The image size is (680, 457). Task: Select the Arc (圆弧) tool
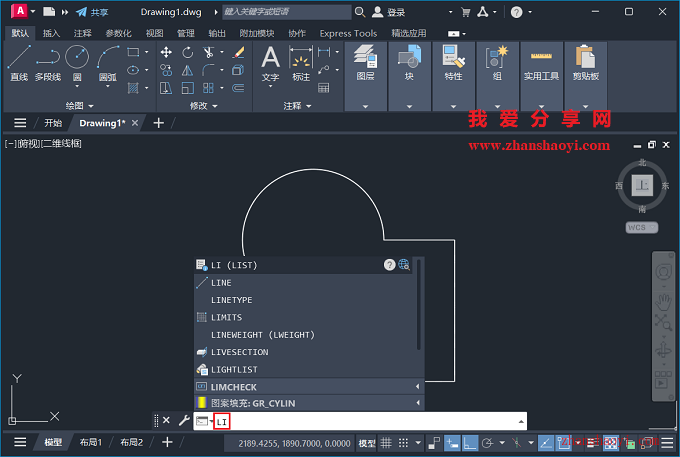pos(108,63)
